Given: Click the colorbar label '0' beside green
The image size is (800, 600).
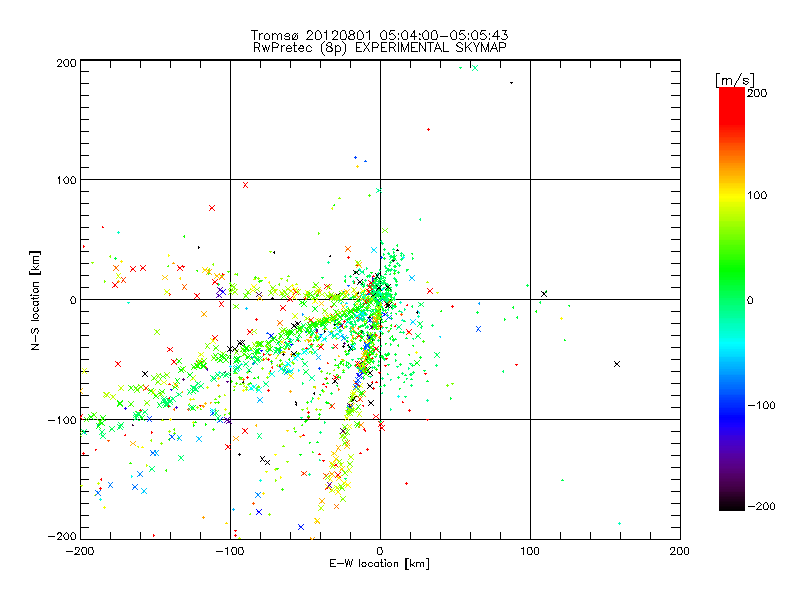Looking at the screenshot, I should click(750, 300).
